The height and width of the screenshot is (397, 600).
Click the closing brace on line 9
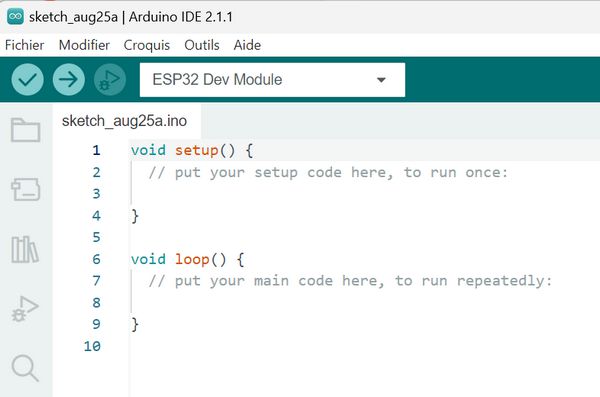(135, 325)
